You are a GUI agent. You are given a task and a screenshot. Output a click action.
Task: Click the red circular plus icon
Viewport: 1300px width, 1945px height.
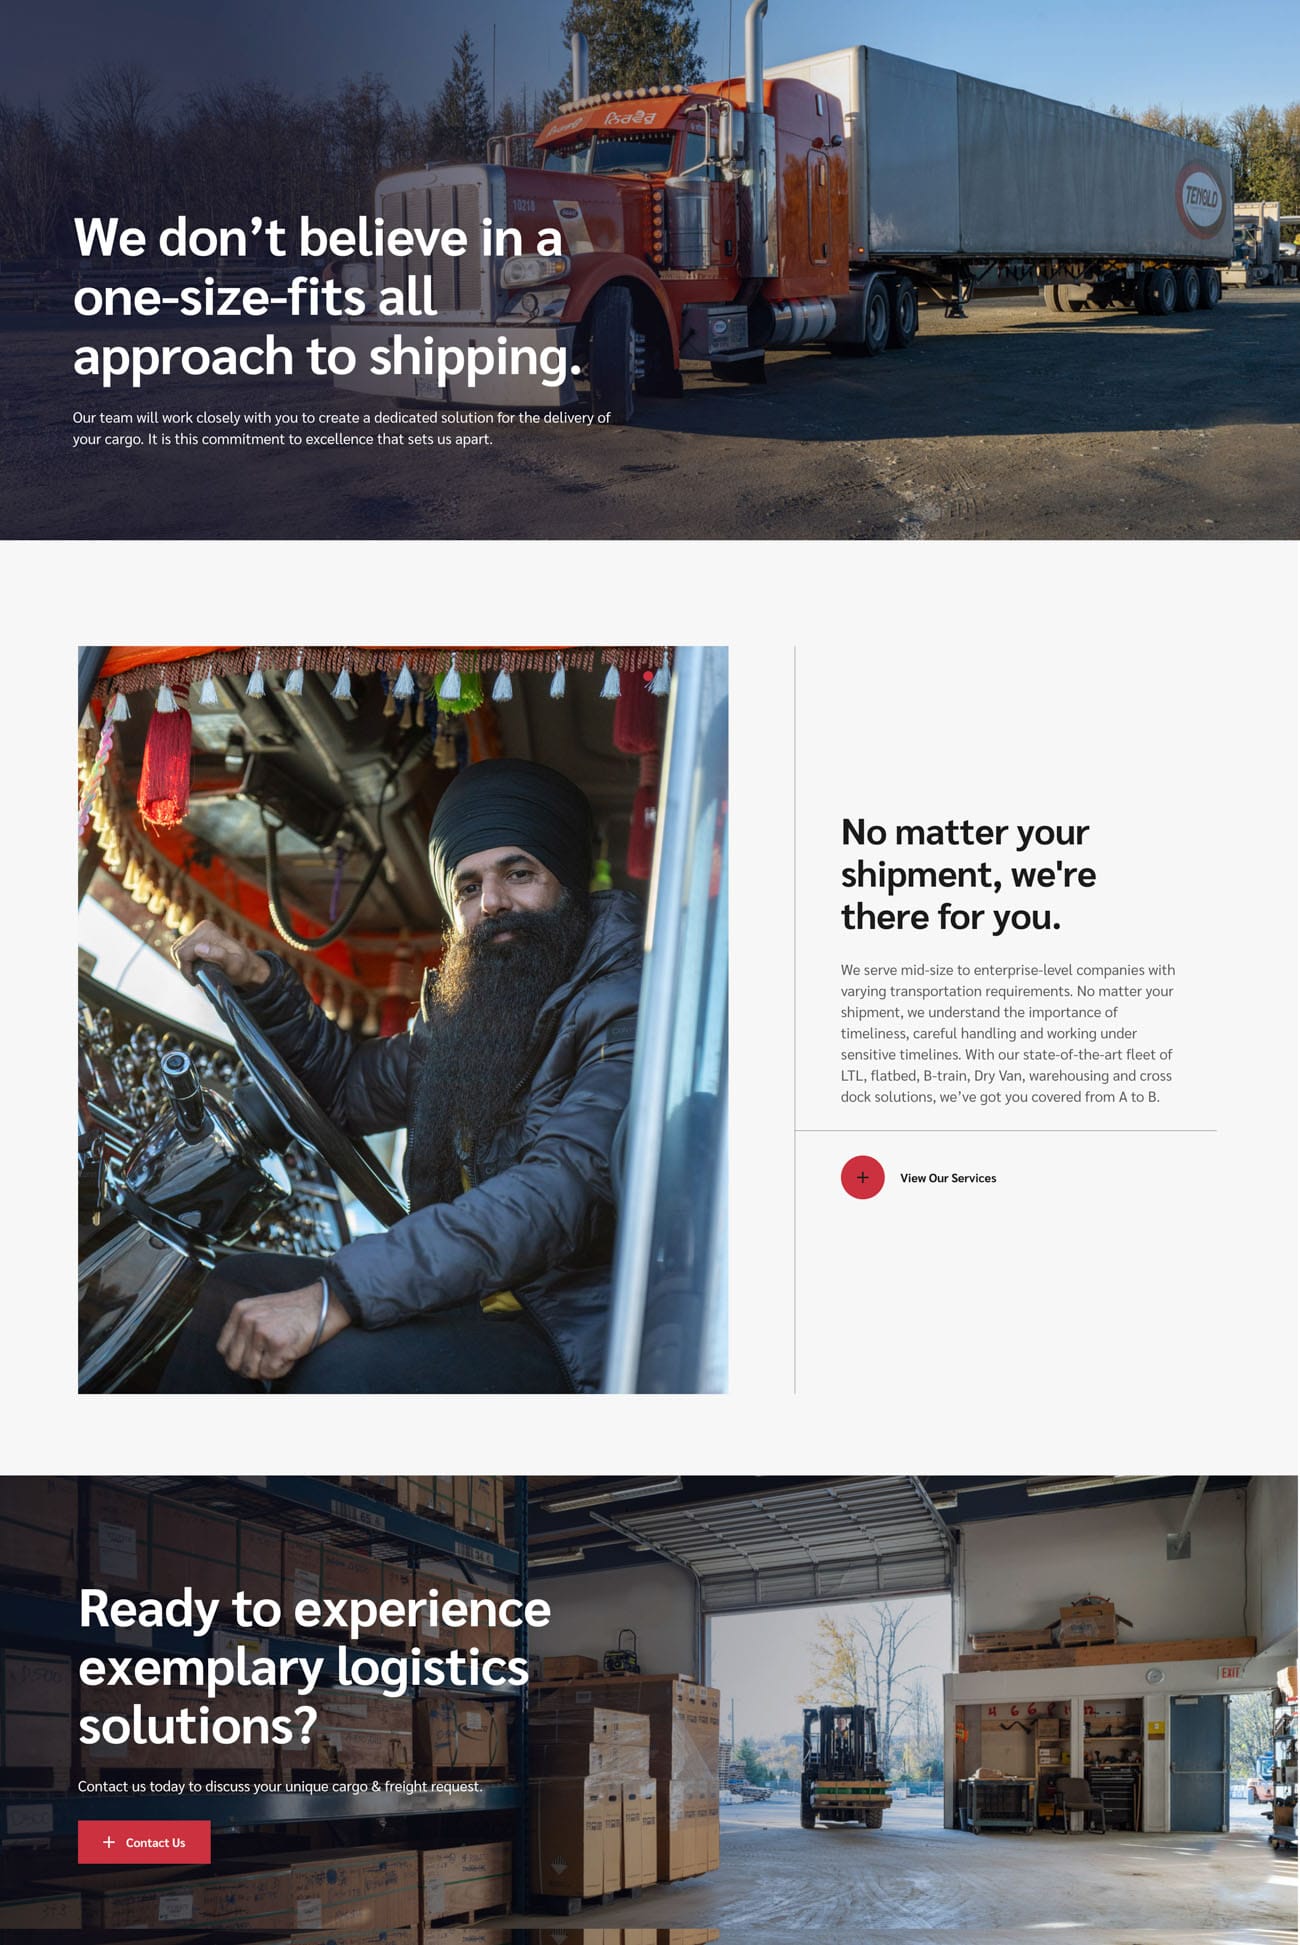point(862,1177)
